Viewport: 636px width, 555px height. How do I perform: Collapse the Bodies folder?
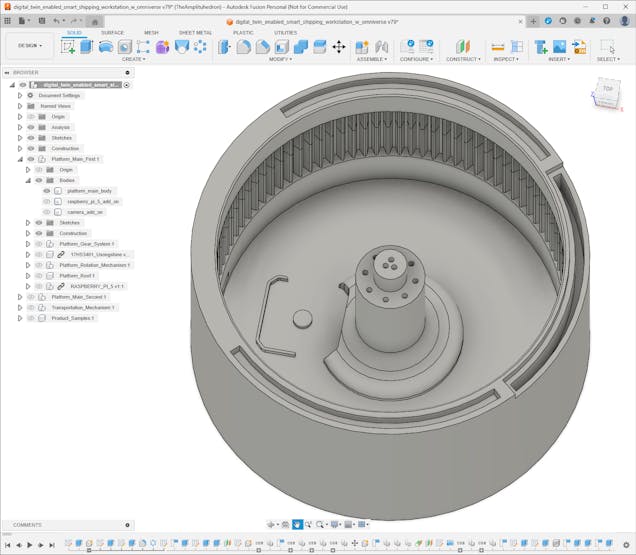tap(27, 180)
